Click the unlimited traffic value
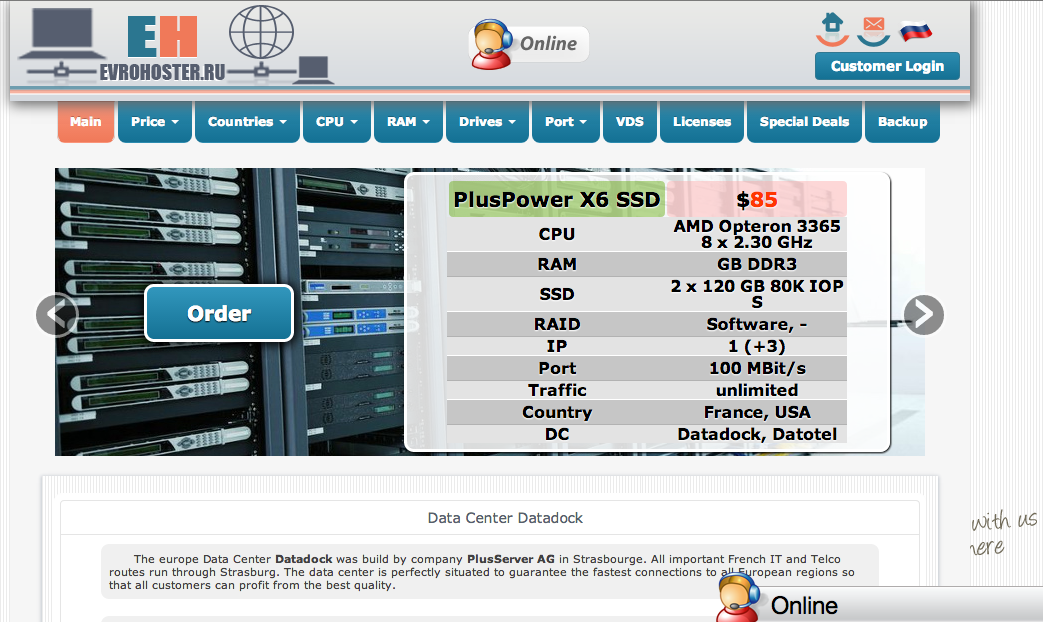Image resolution: width=1043 pixels, height=622 pixels. 757,390
